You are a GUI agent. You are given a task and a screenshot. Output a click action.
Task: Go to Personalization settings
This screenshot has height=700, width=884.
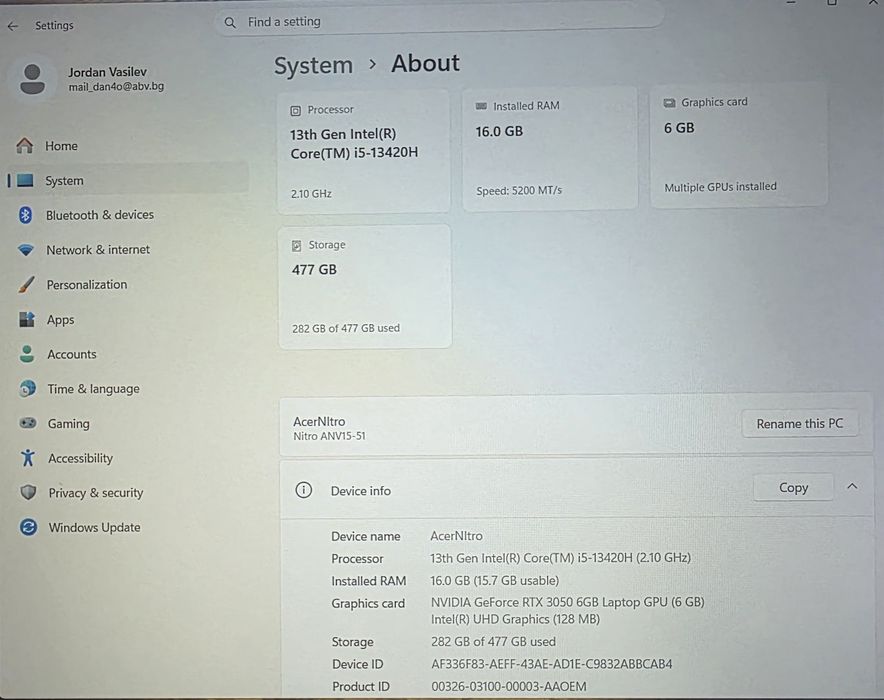(87, 285)
